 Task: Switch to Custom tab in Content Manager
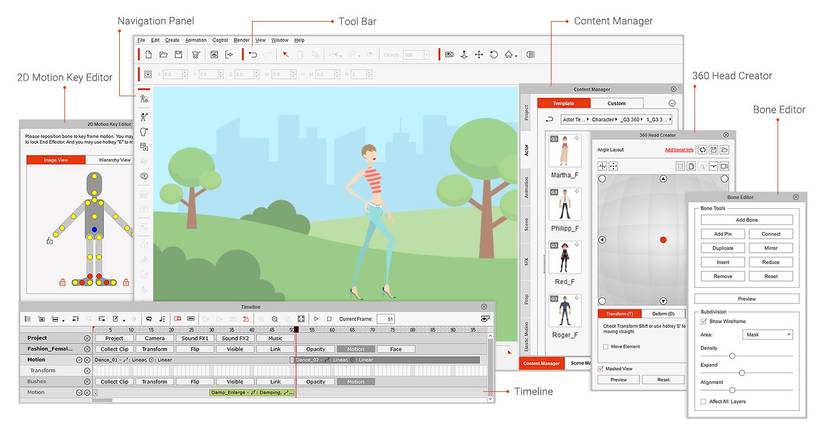tap(616, 103)
